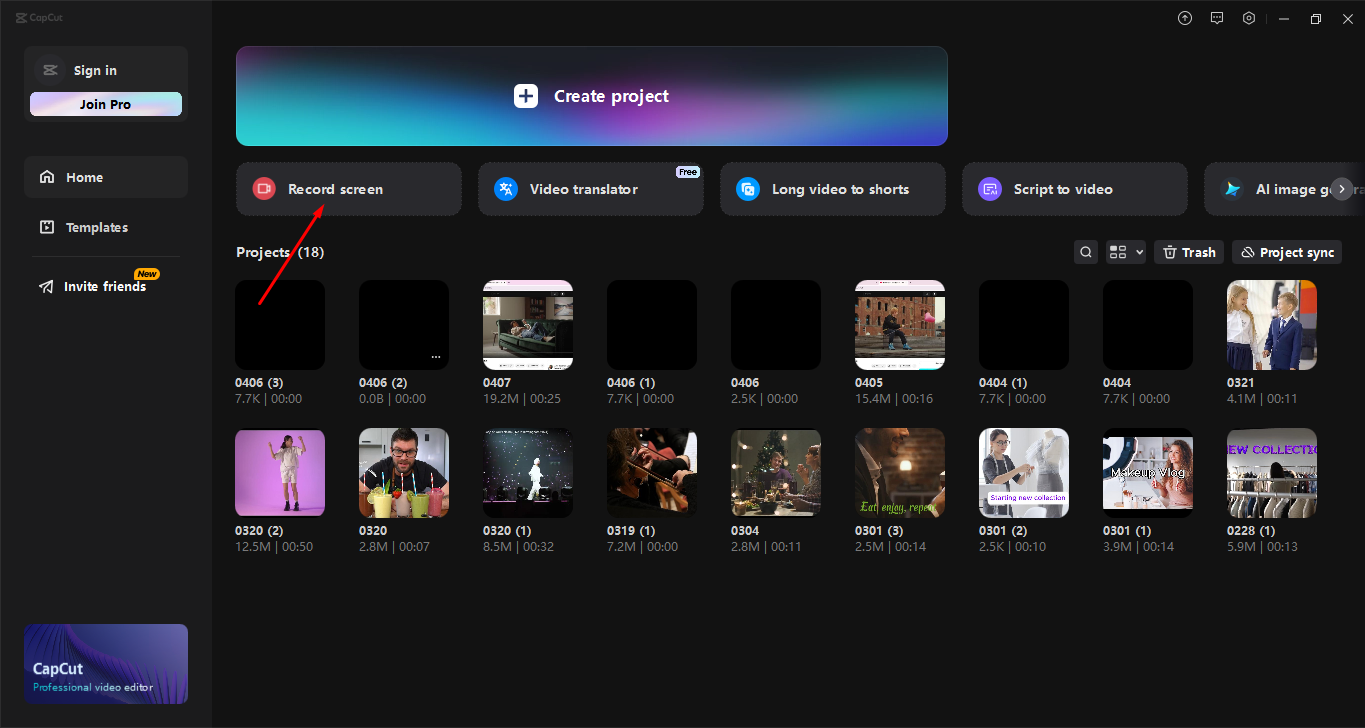Open the Trash
Screen dimensions: 1365x728
pyautogui.click(x=1189, y=253)
